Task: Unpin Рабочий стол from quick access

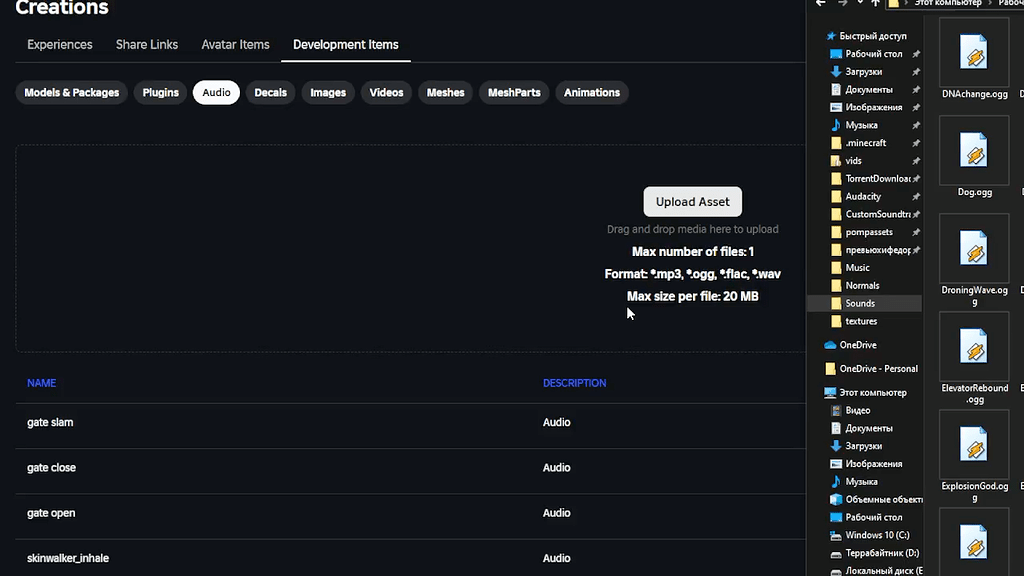Action: coord(916,53)
